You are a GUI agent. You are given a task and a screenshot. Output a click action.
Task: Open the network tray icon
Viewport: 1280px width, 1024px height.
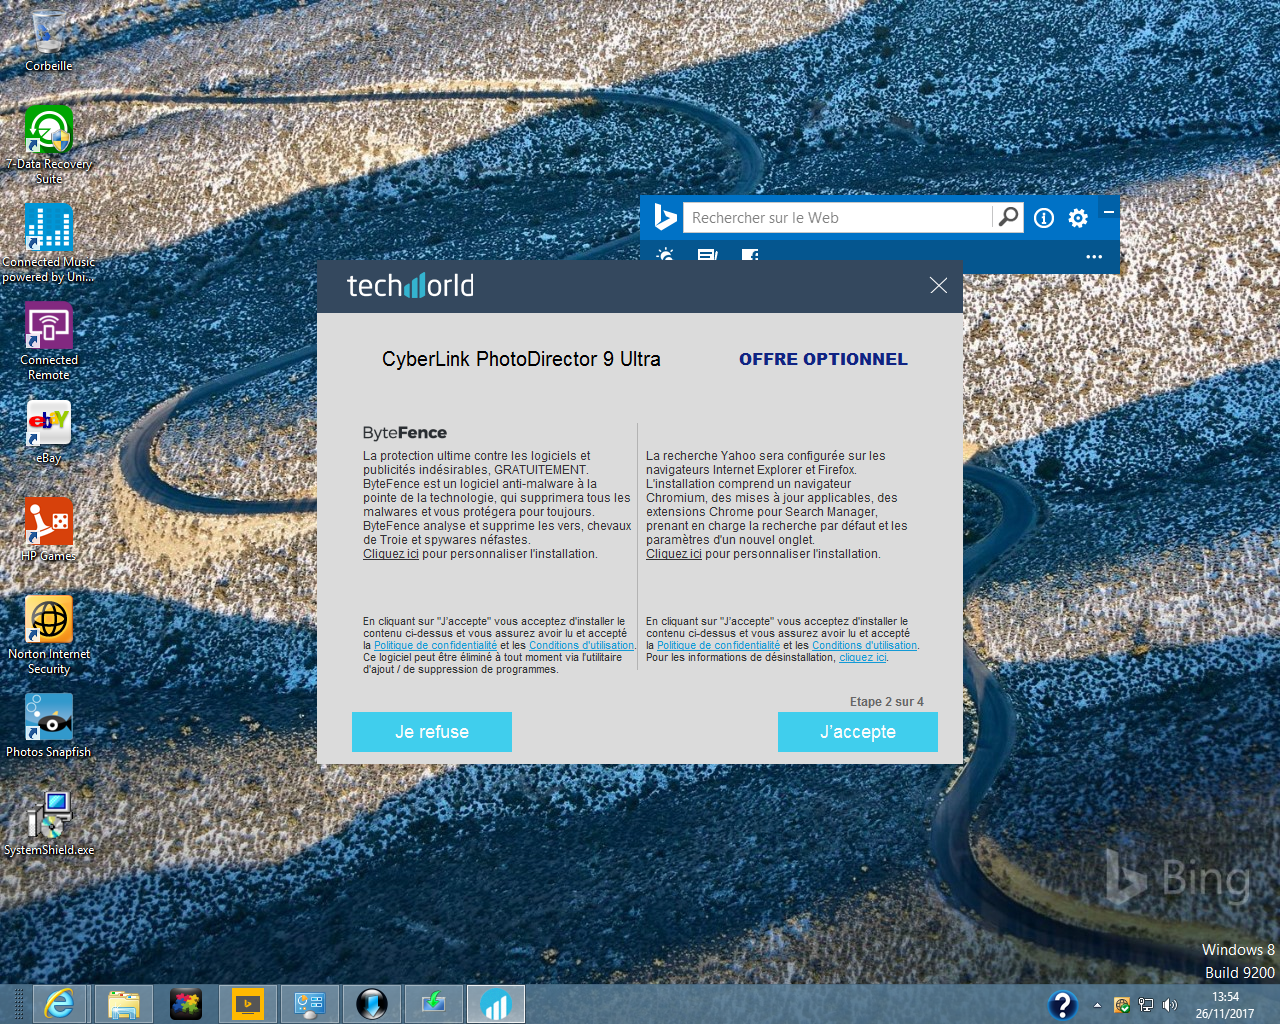1146,1005
